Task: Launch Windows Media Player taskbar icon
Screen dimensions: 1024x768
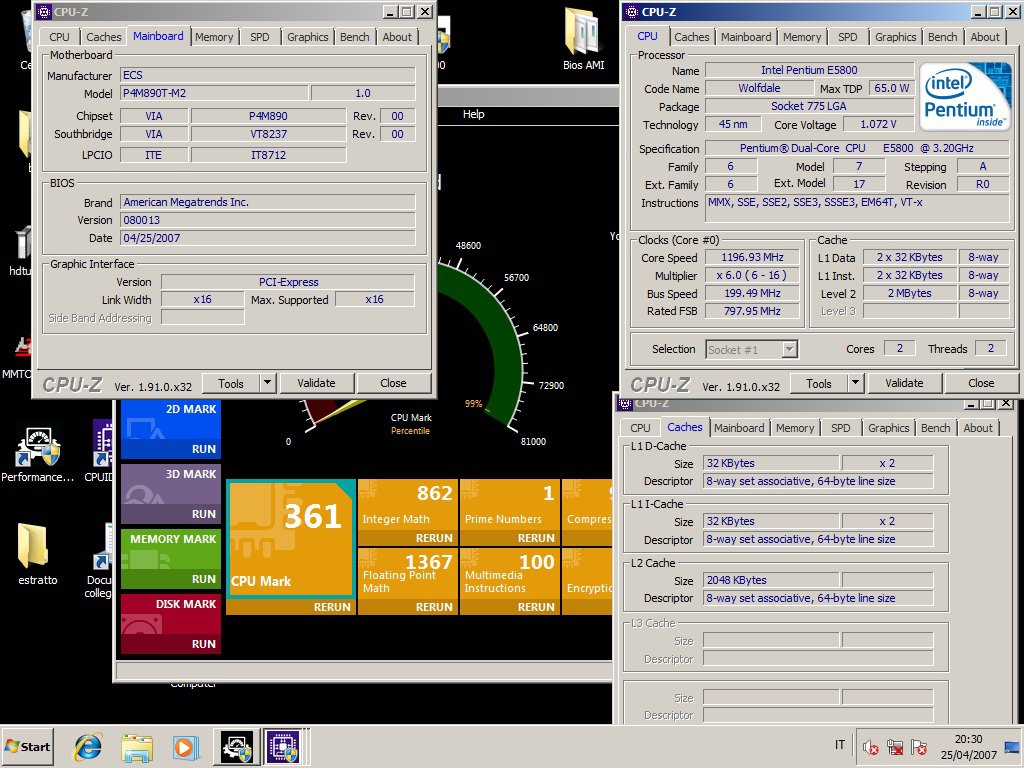Action: tap(186, 746)
